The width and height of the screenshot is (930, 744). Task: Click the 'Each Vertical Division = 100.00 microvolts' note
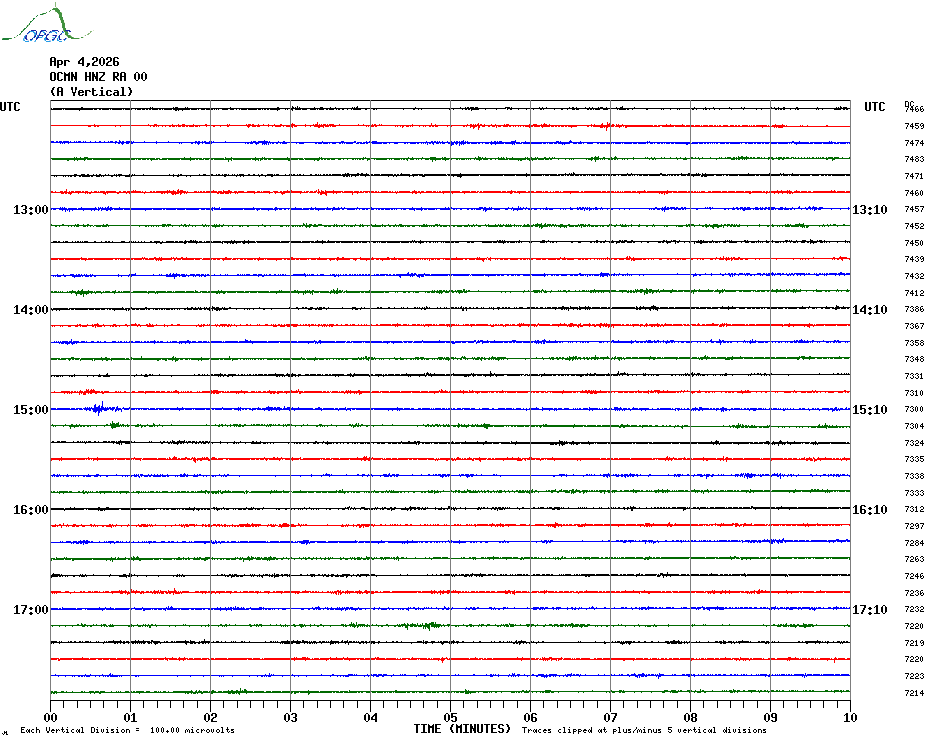pyautogui.click(x=128, y=730)
